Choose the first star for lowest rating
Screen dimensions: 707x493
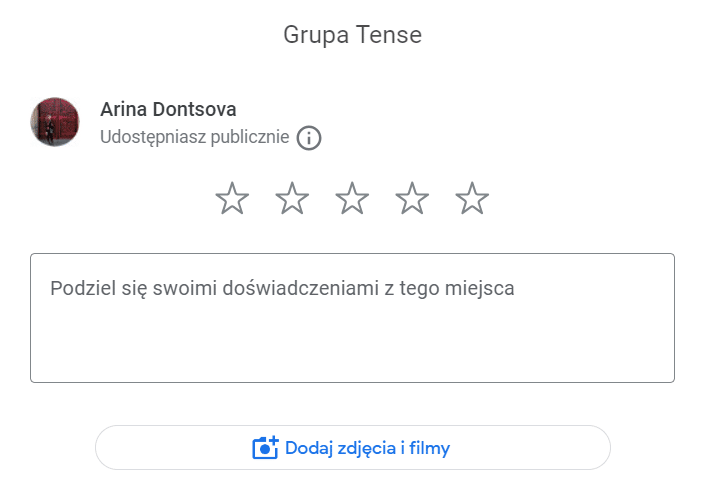pyautogui.click(x=232, y=198)
